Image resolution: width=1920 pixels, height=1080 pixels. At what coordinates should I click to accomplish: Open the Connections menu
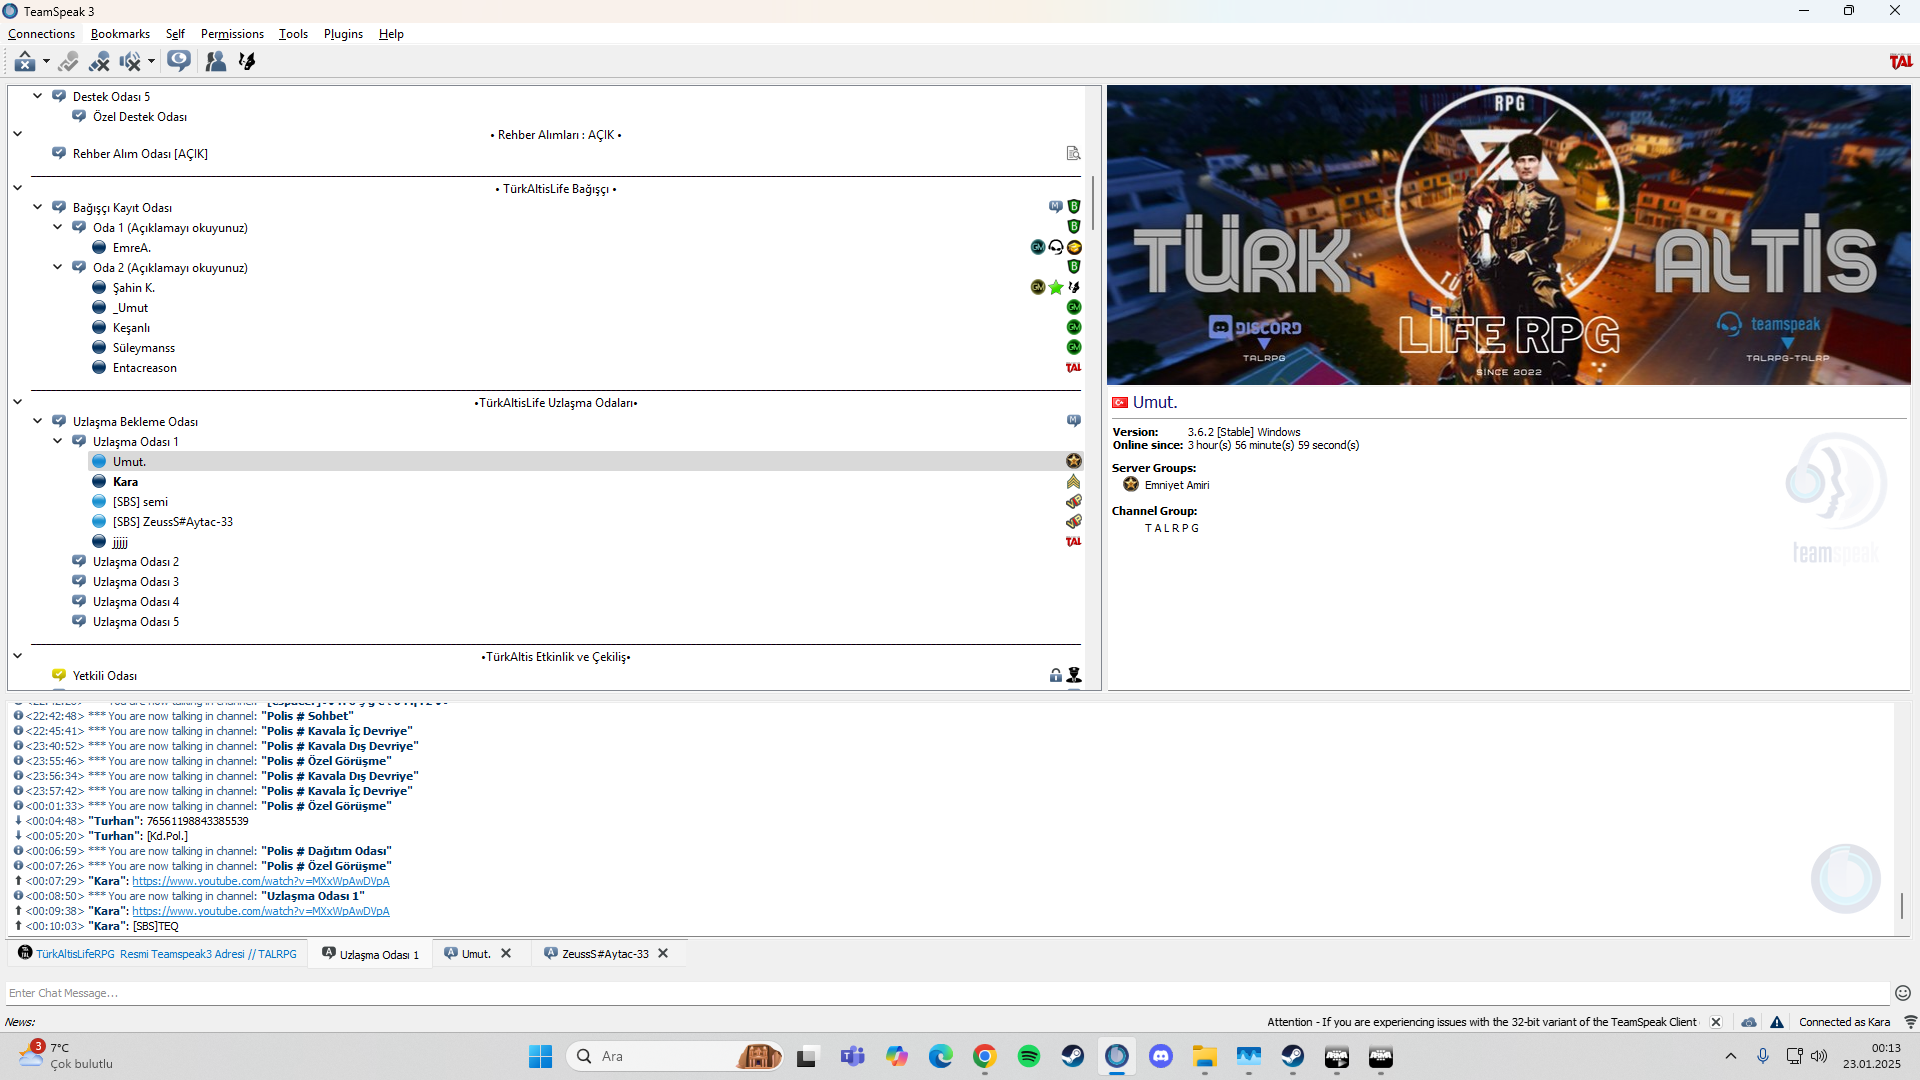point(41,34)
